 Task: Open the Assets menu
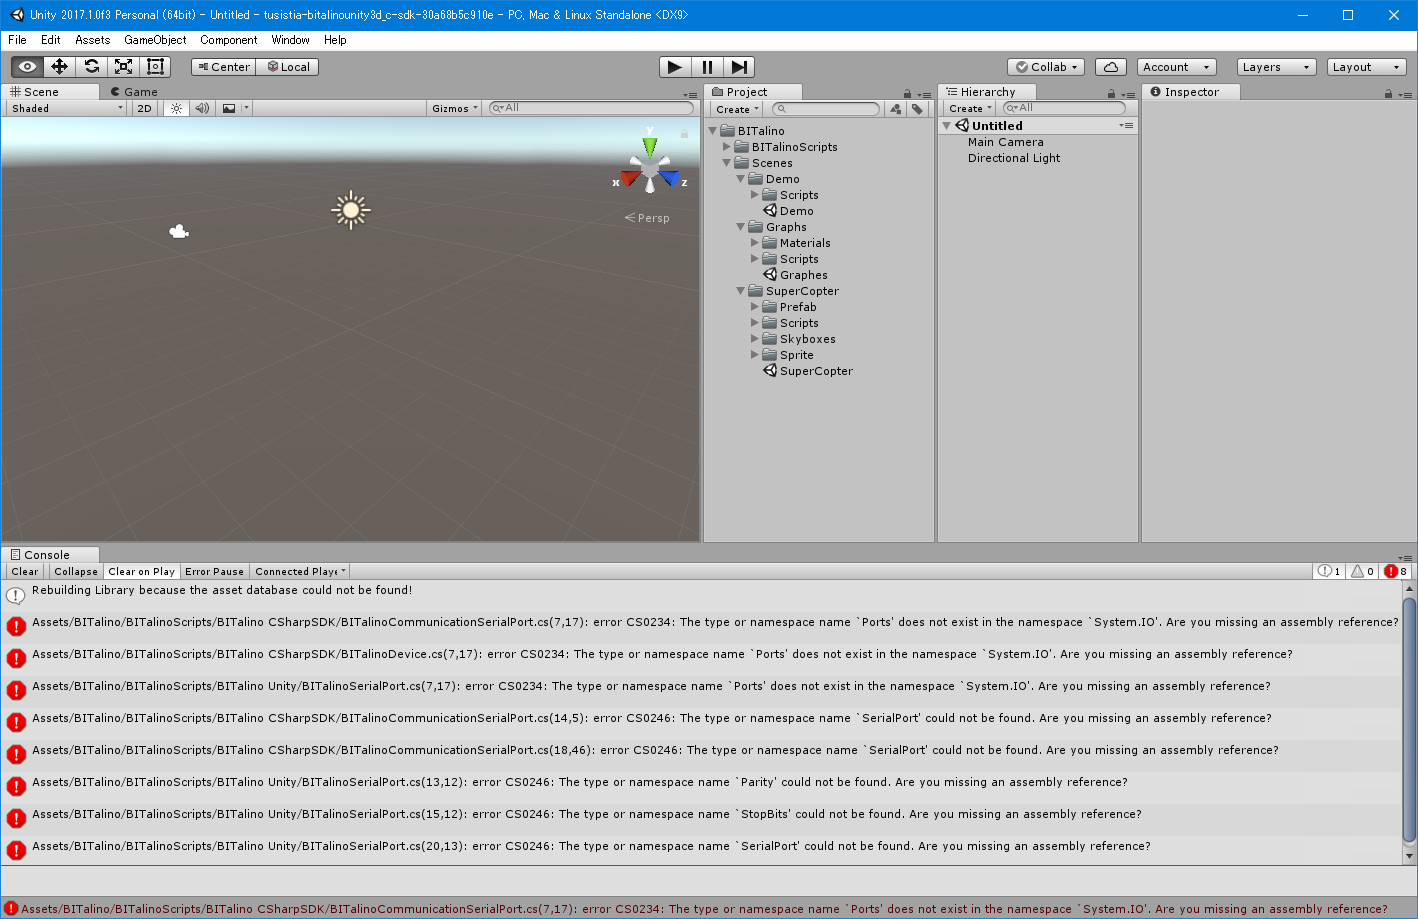(x=92, y=40)
